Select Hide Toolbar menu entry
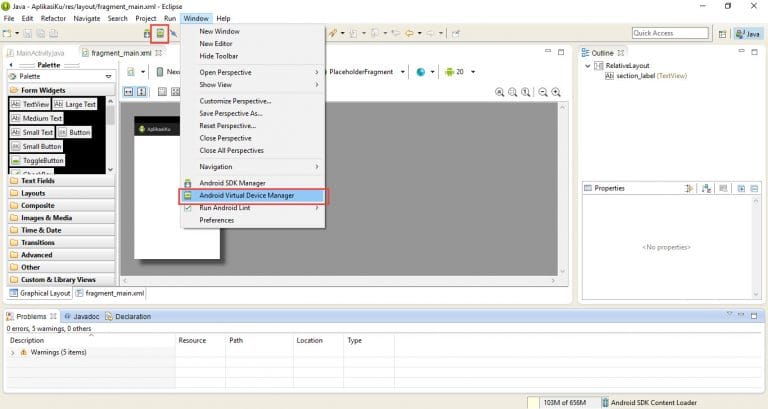 (x=253, y=56)
